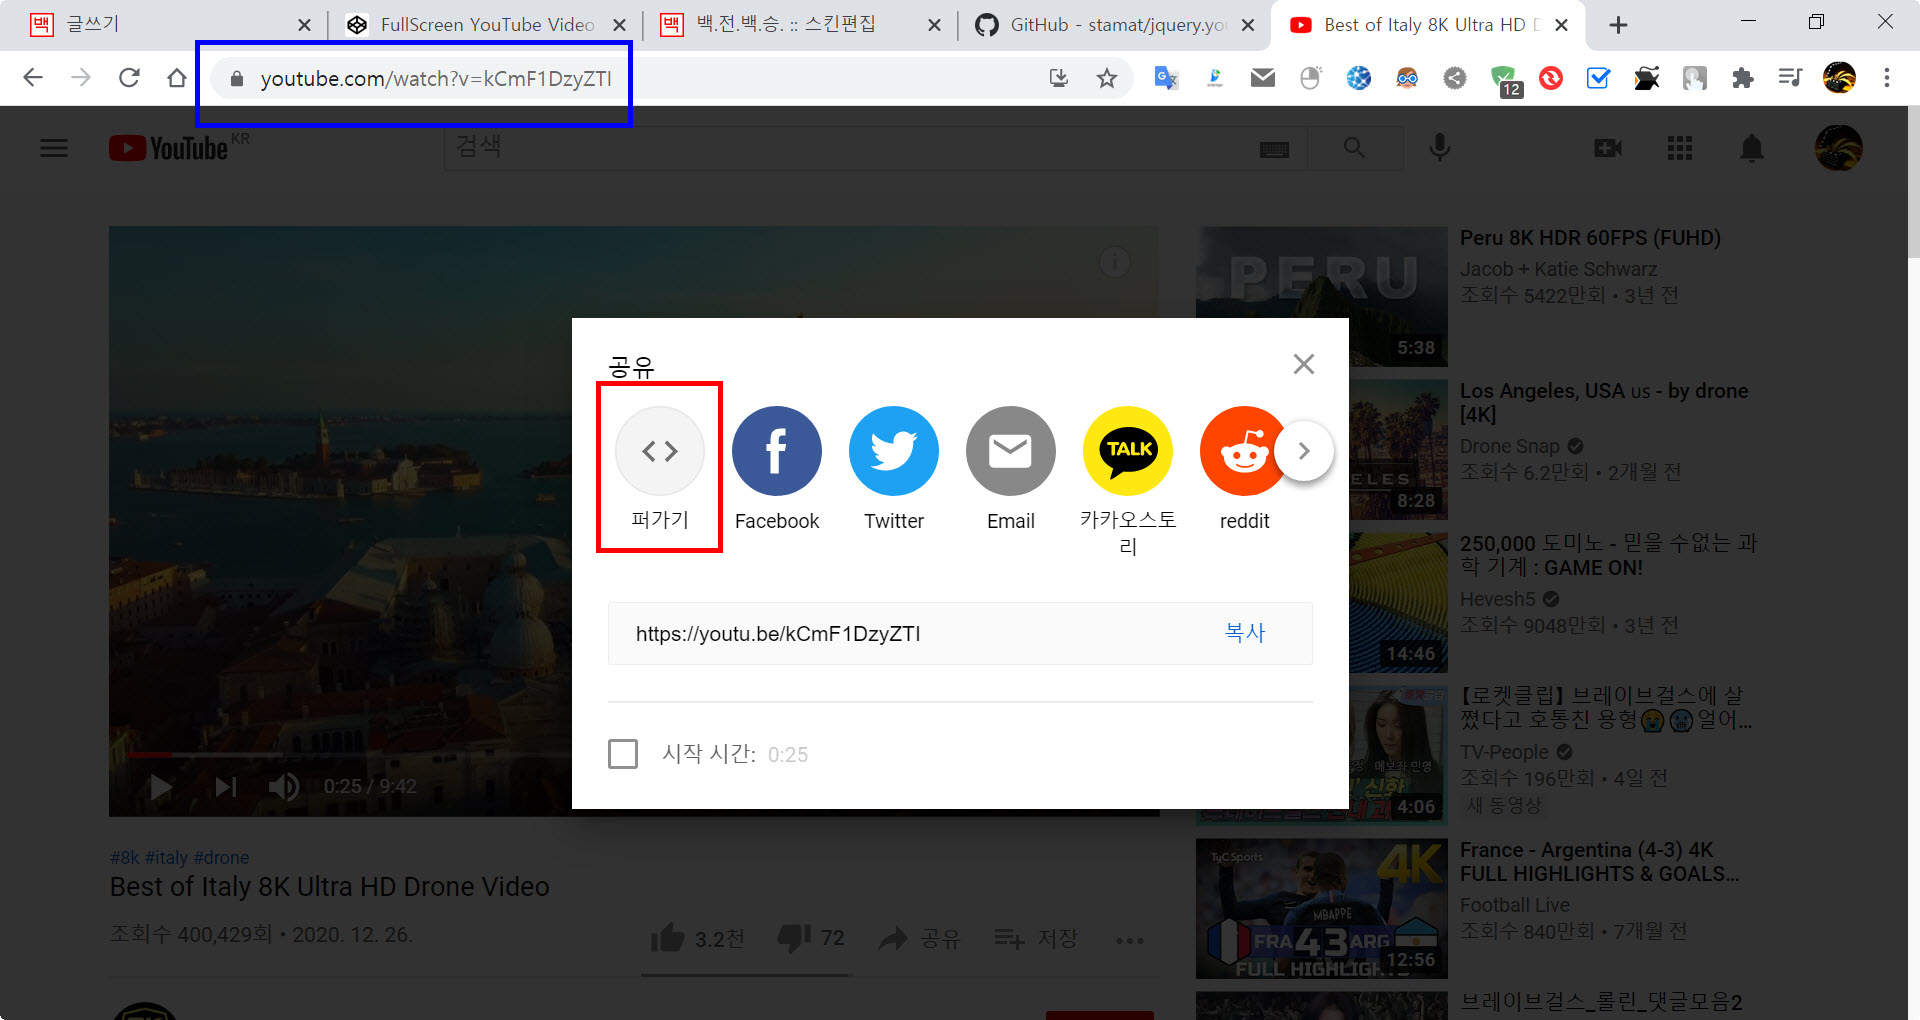Open the Chrome profile avatar
This screenshot has height=1020, width=1920.
click(x=1839, y=78)
